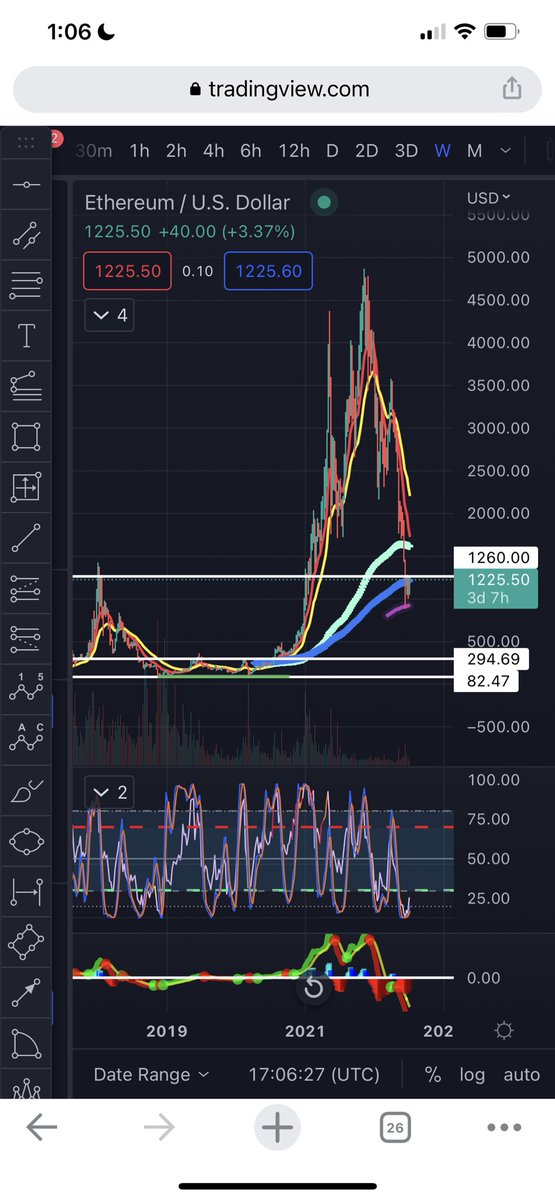
Task: Toggle log scale mode
Action: (x=472, y=1075)
